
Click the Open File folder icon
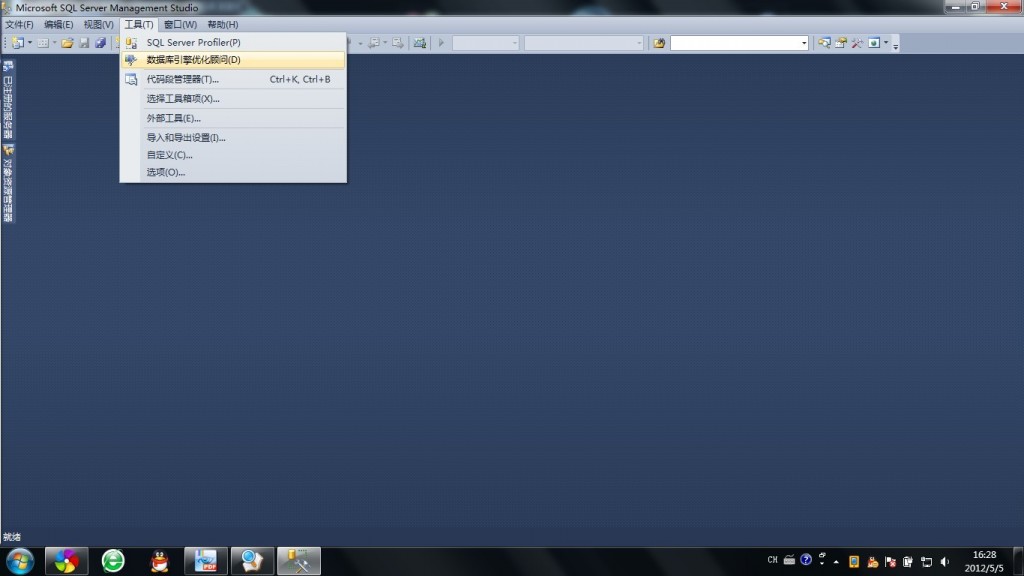[67, 43]
